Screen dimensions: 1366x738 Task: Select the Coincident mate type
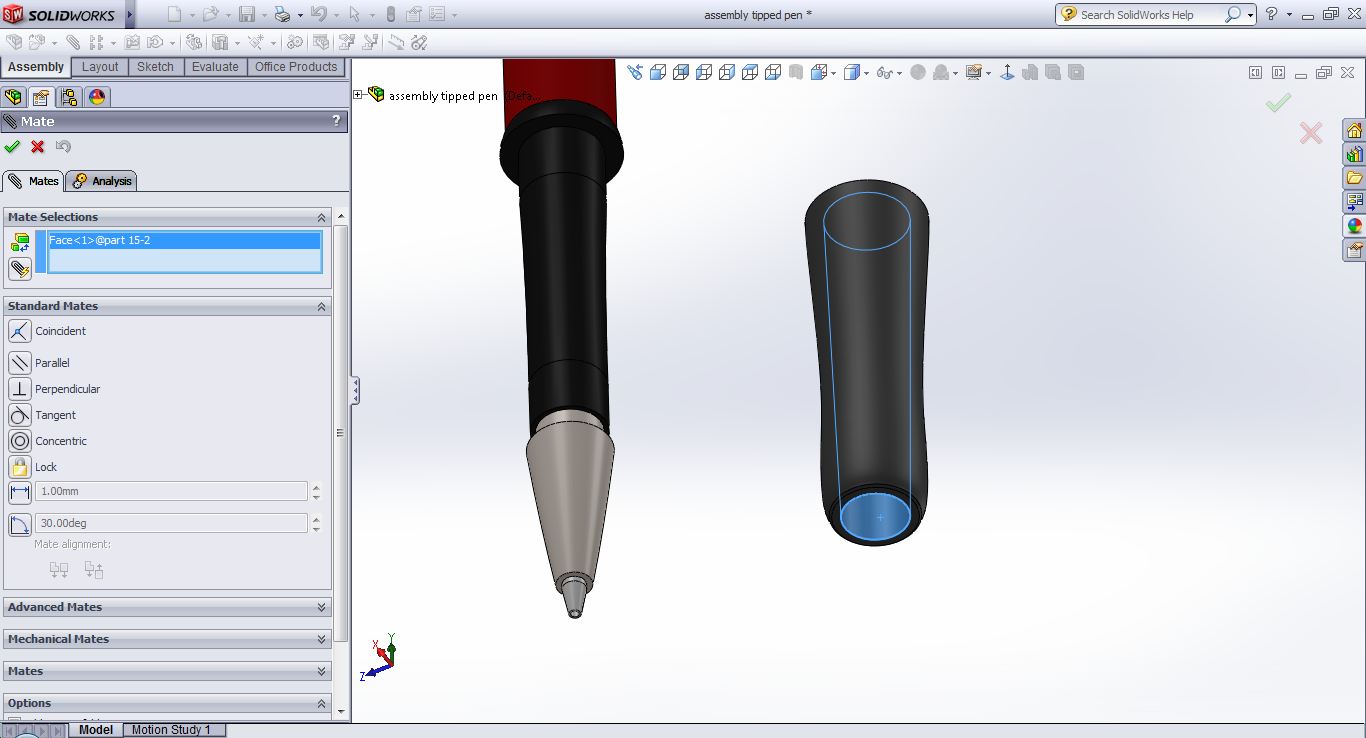coord(20,331)
